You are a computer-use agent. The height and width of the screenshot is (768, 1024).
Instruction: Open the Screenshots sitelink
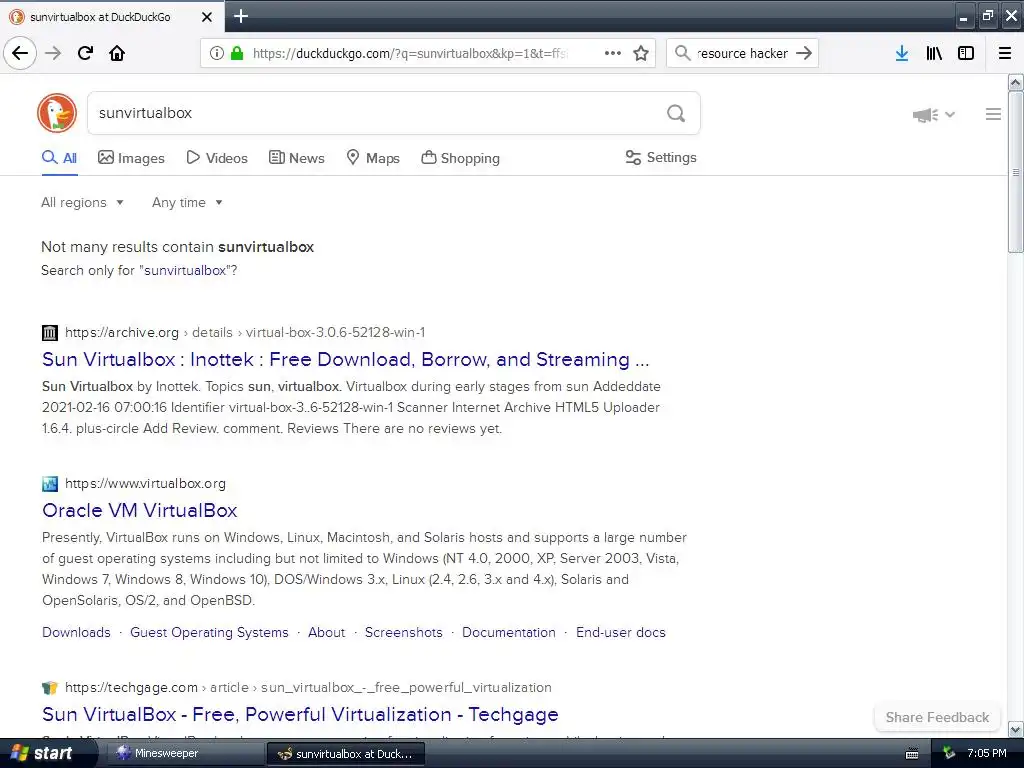tap(404, 632)
